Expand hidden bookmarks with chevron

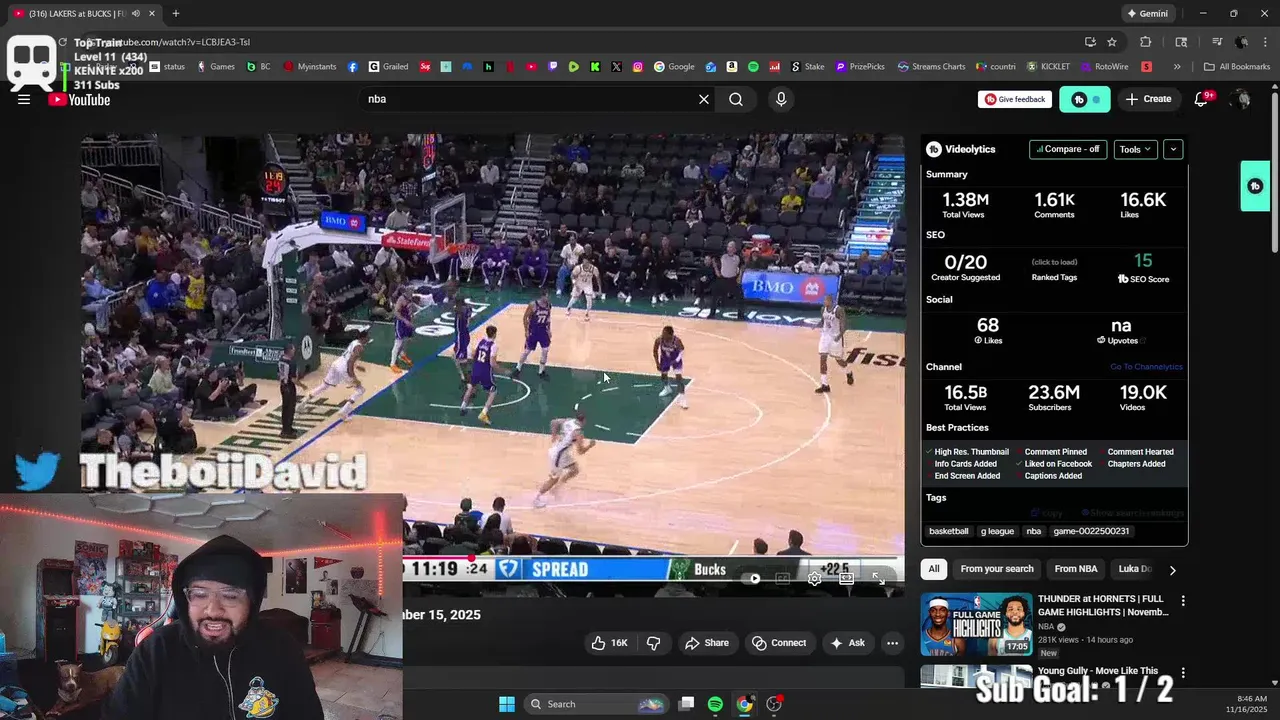point(1177,67)
